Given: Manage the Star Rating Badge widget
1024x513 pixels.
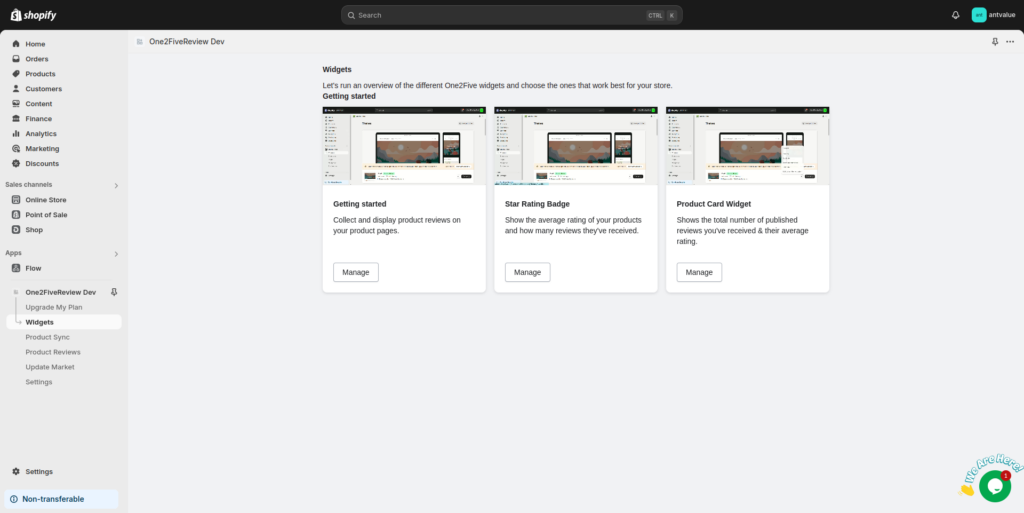Looking at the screenshot, I should point(527,272).
